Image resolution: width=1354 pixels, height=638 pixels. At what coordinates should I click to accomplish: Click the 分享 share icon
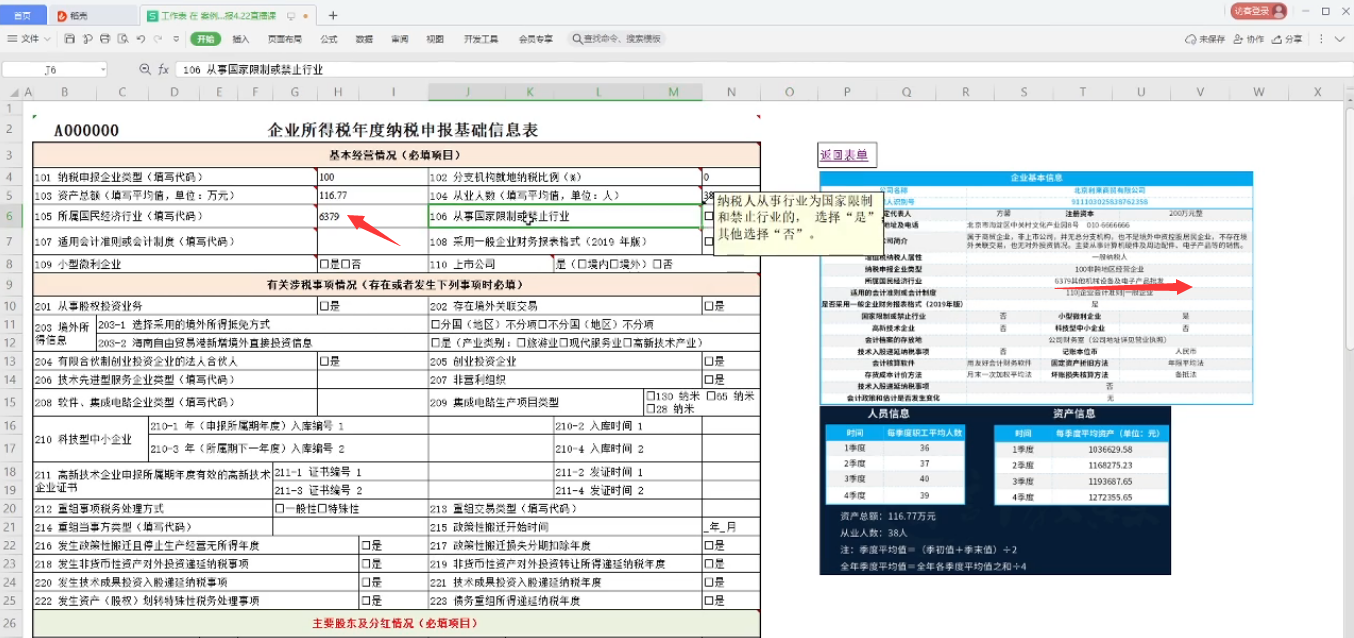click(1279, 39)
